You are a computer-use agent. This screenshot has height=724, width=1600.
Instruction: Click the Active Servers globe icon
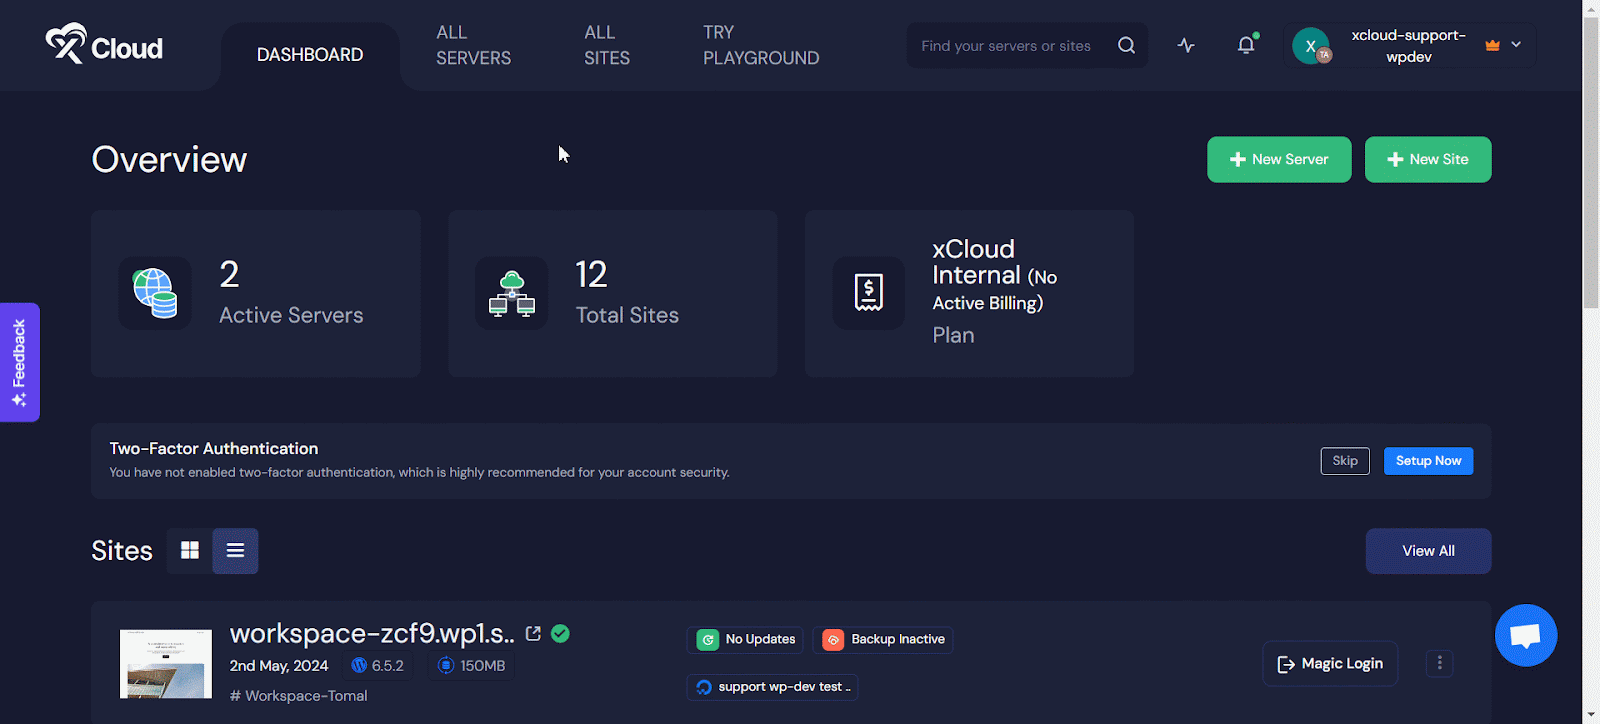[x=155, y=293]
